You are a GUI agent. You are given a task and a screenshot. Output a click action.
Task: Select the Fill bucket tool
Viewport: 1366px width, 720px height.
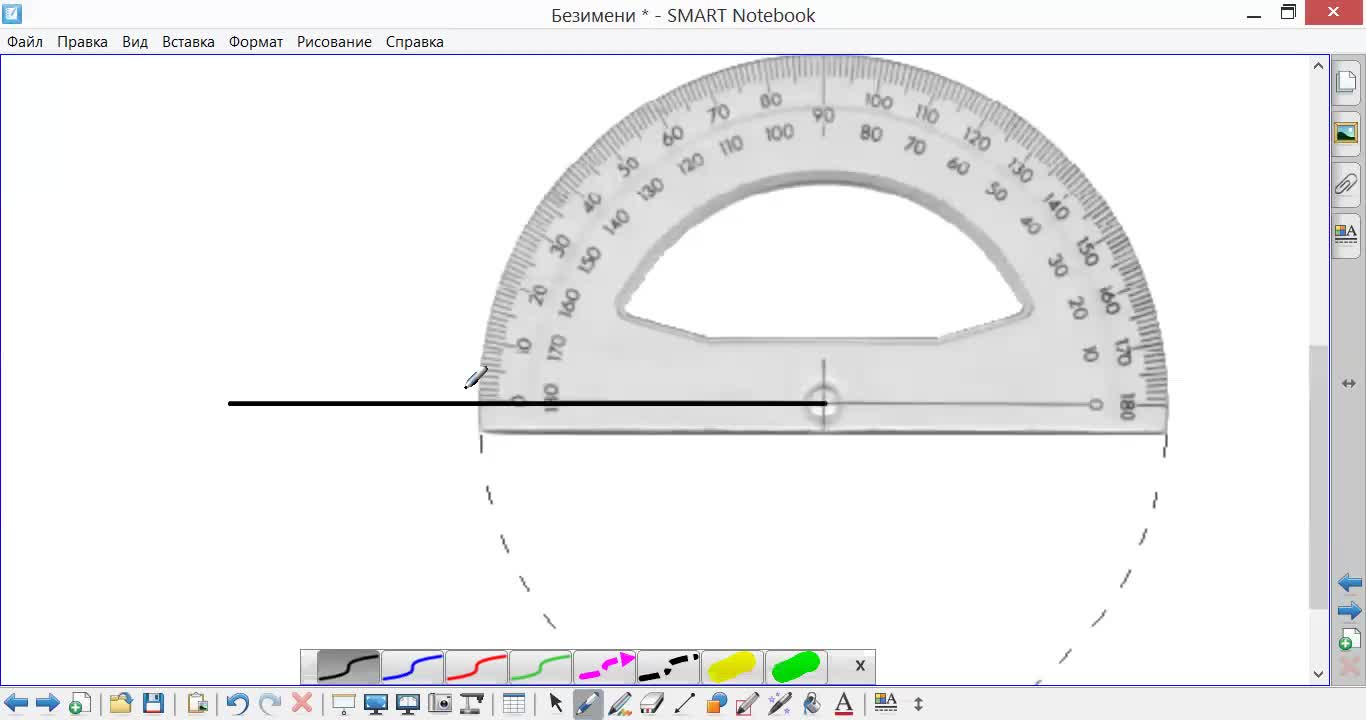tap(812, 703)
